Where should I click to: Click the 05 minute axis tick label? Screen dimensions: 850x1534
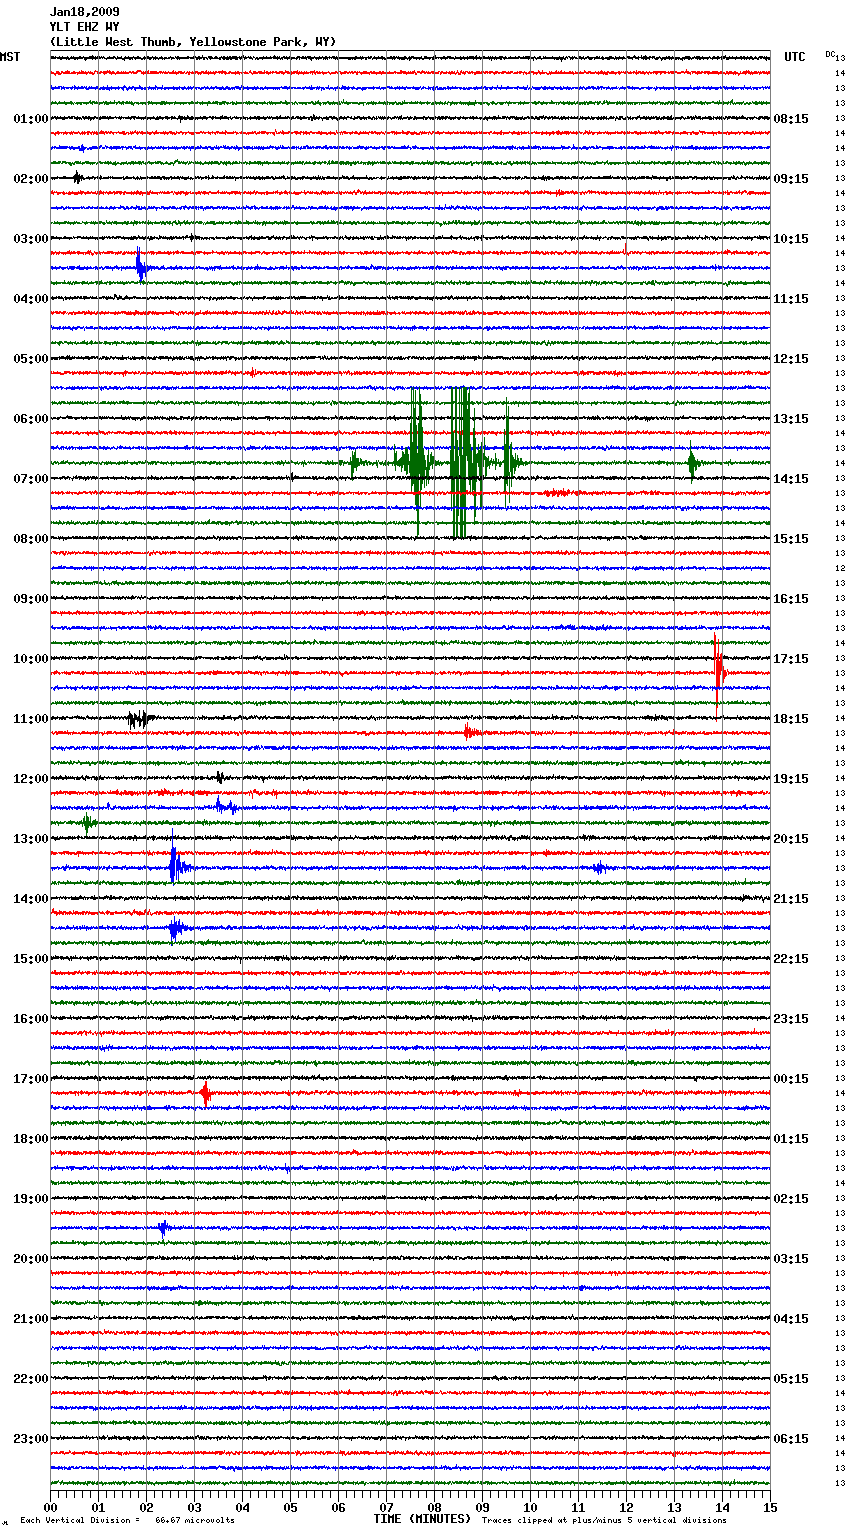[x=290, y=1507]
